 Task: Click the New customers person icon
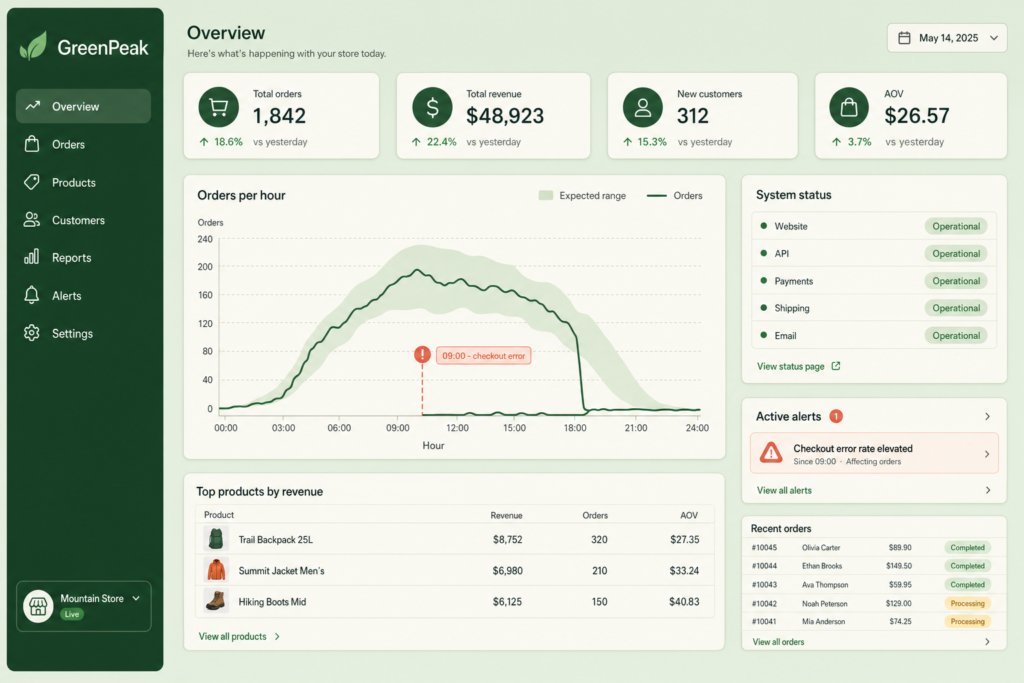(x=643, y=107)
